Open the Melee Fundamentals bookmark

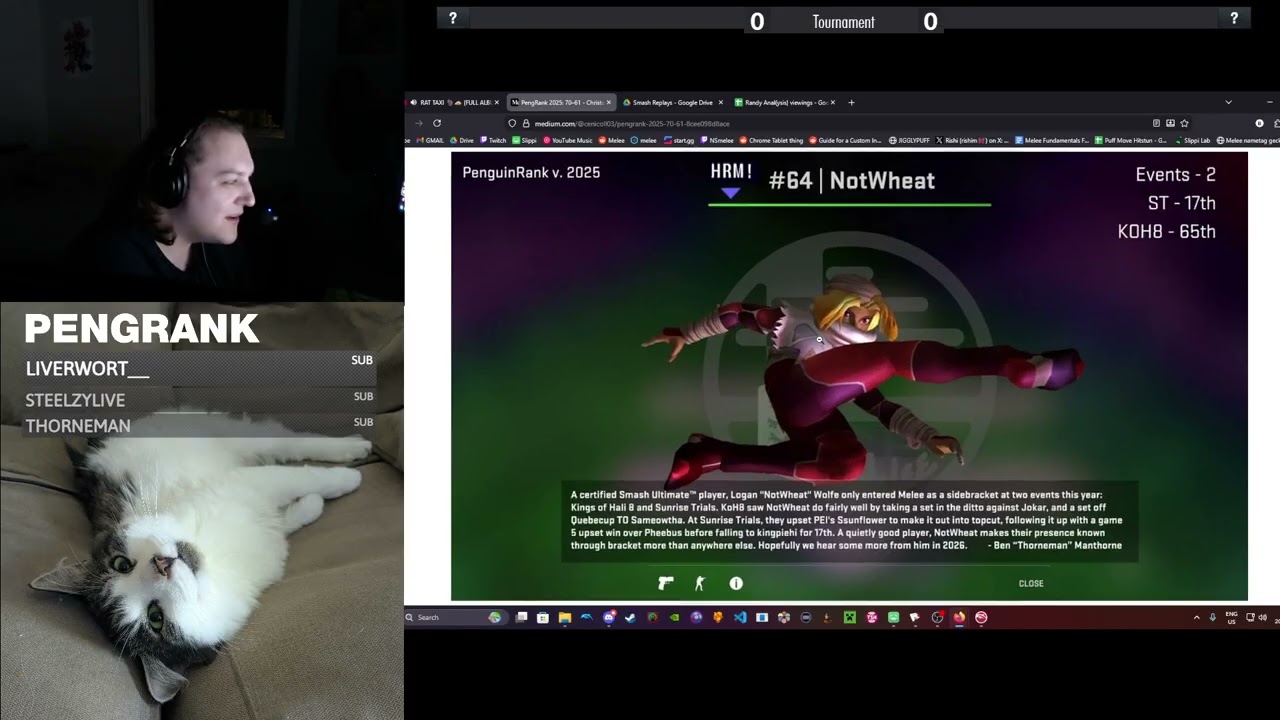click(1052, 140)
